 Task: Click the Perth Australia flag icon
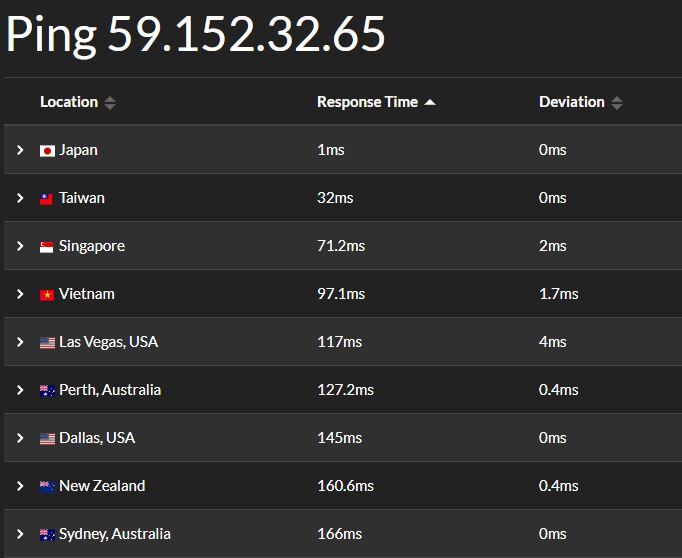point(47,390)
